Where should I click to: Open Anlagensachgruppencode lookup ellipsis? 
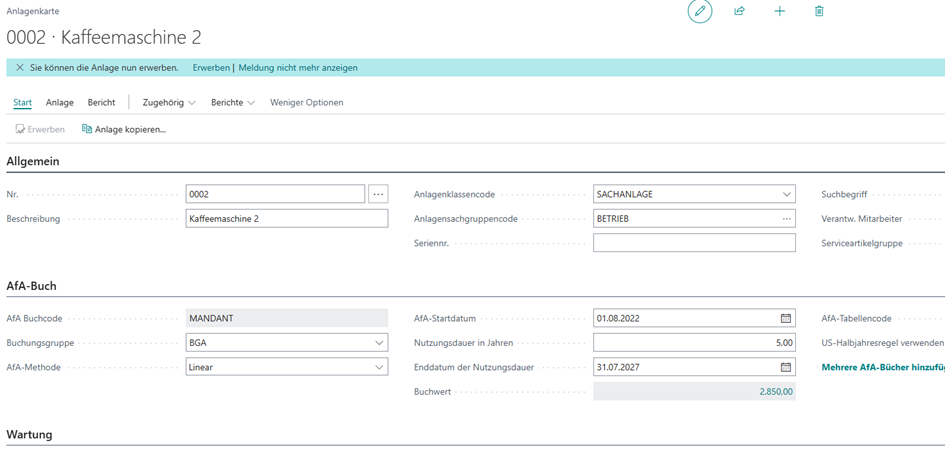coord(786,219)
